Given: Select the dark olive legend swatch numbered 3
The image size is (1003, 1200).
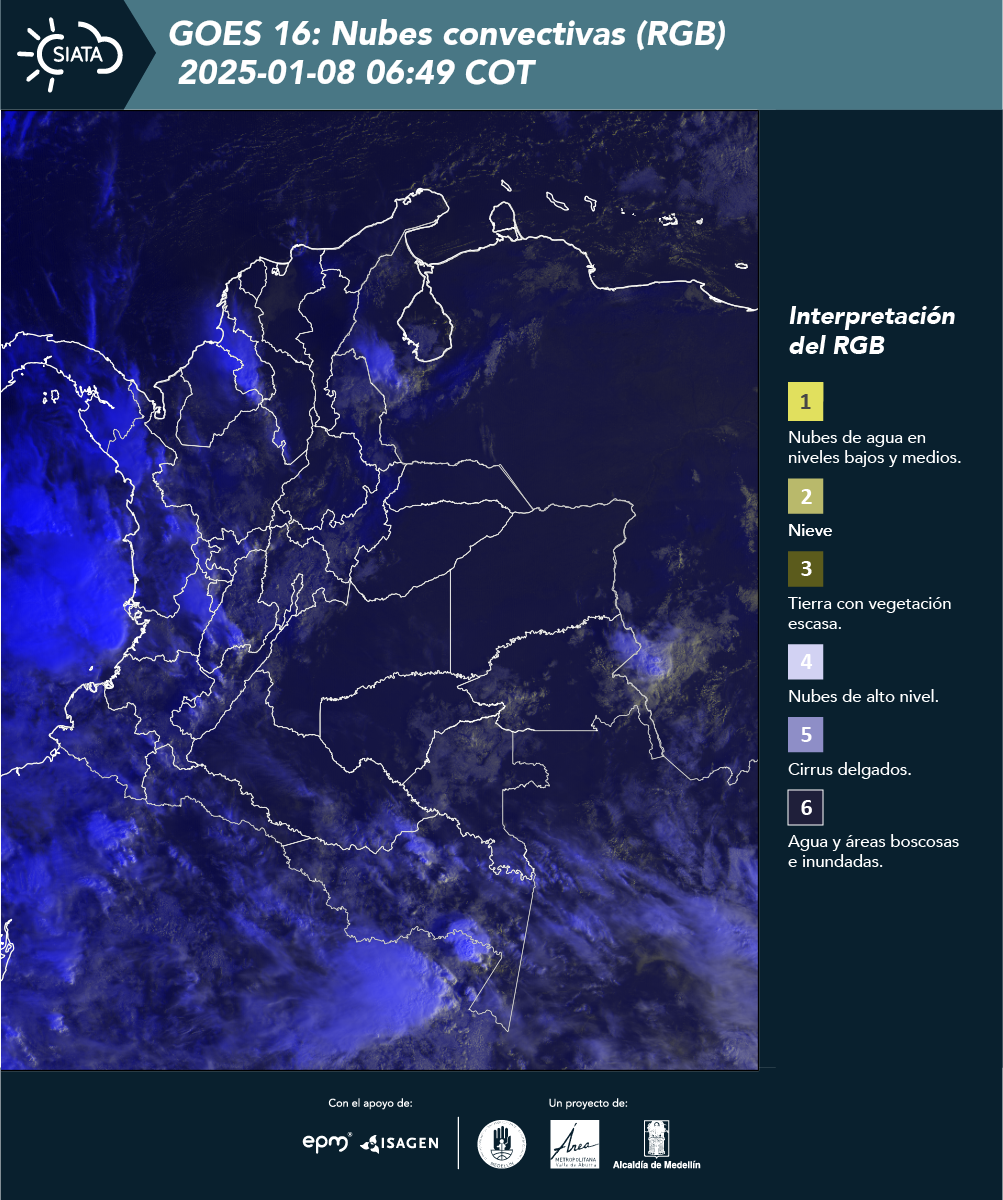Looking at the screenshot, I should [x=805, y=569].
